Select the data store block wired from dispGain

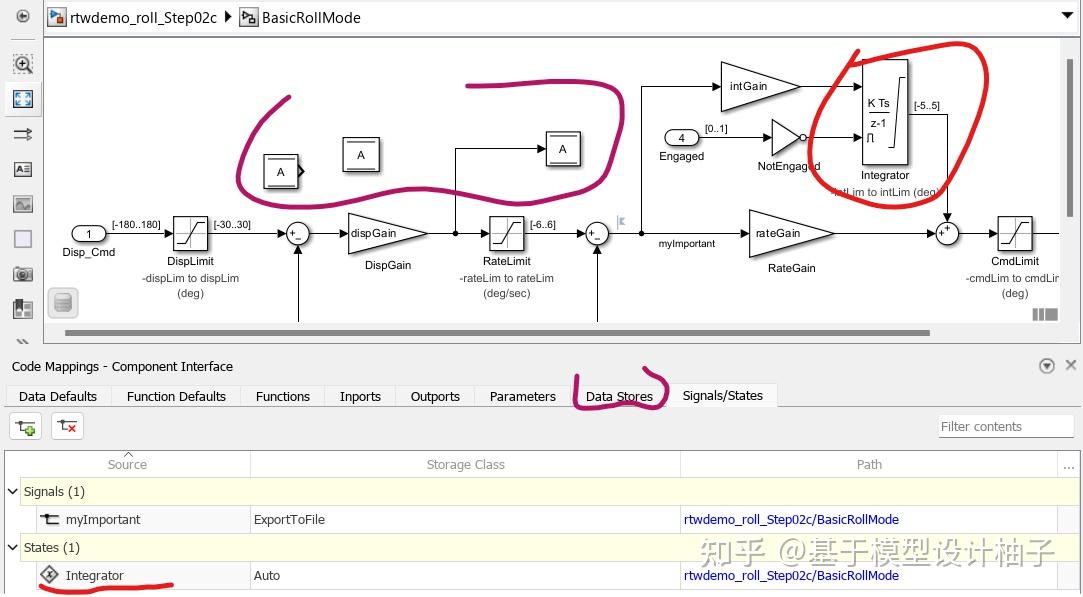click(x=563, y=149)
